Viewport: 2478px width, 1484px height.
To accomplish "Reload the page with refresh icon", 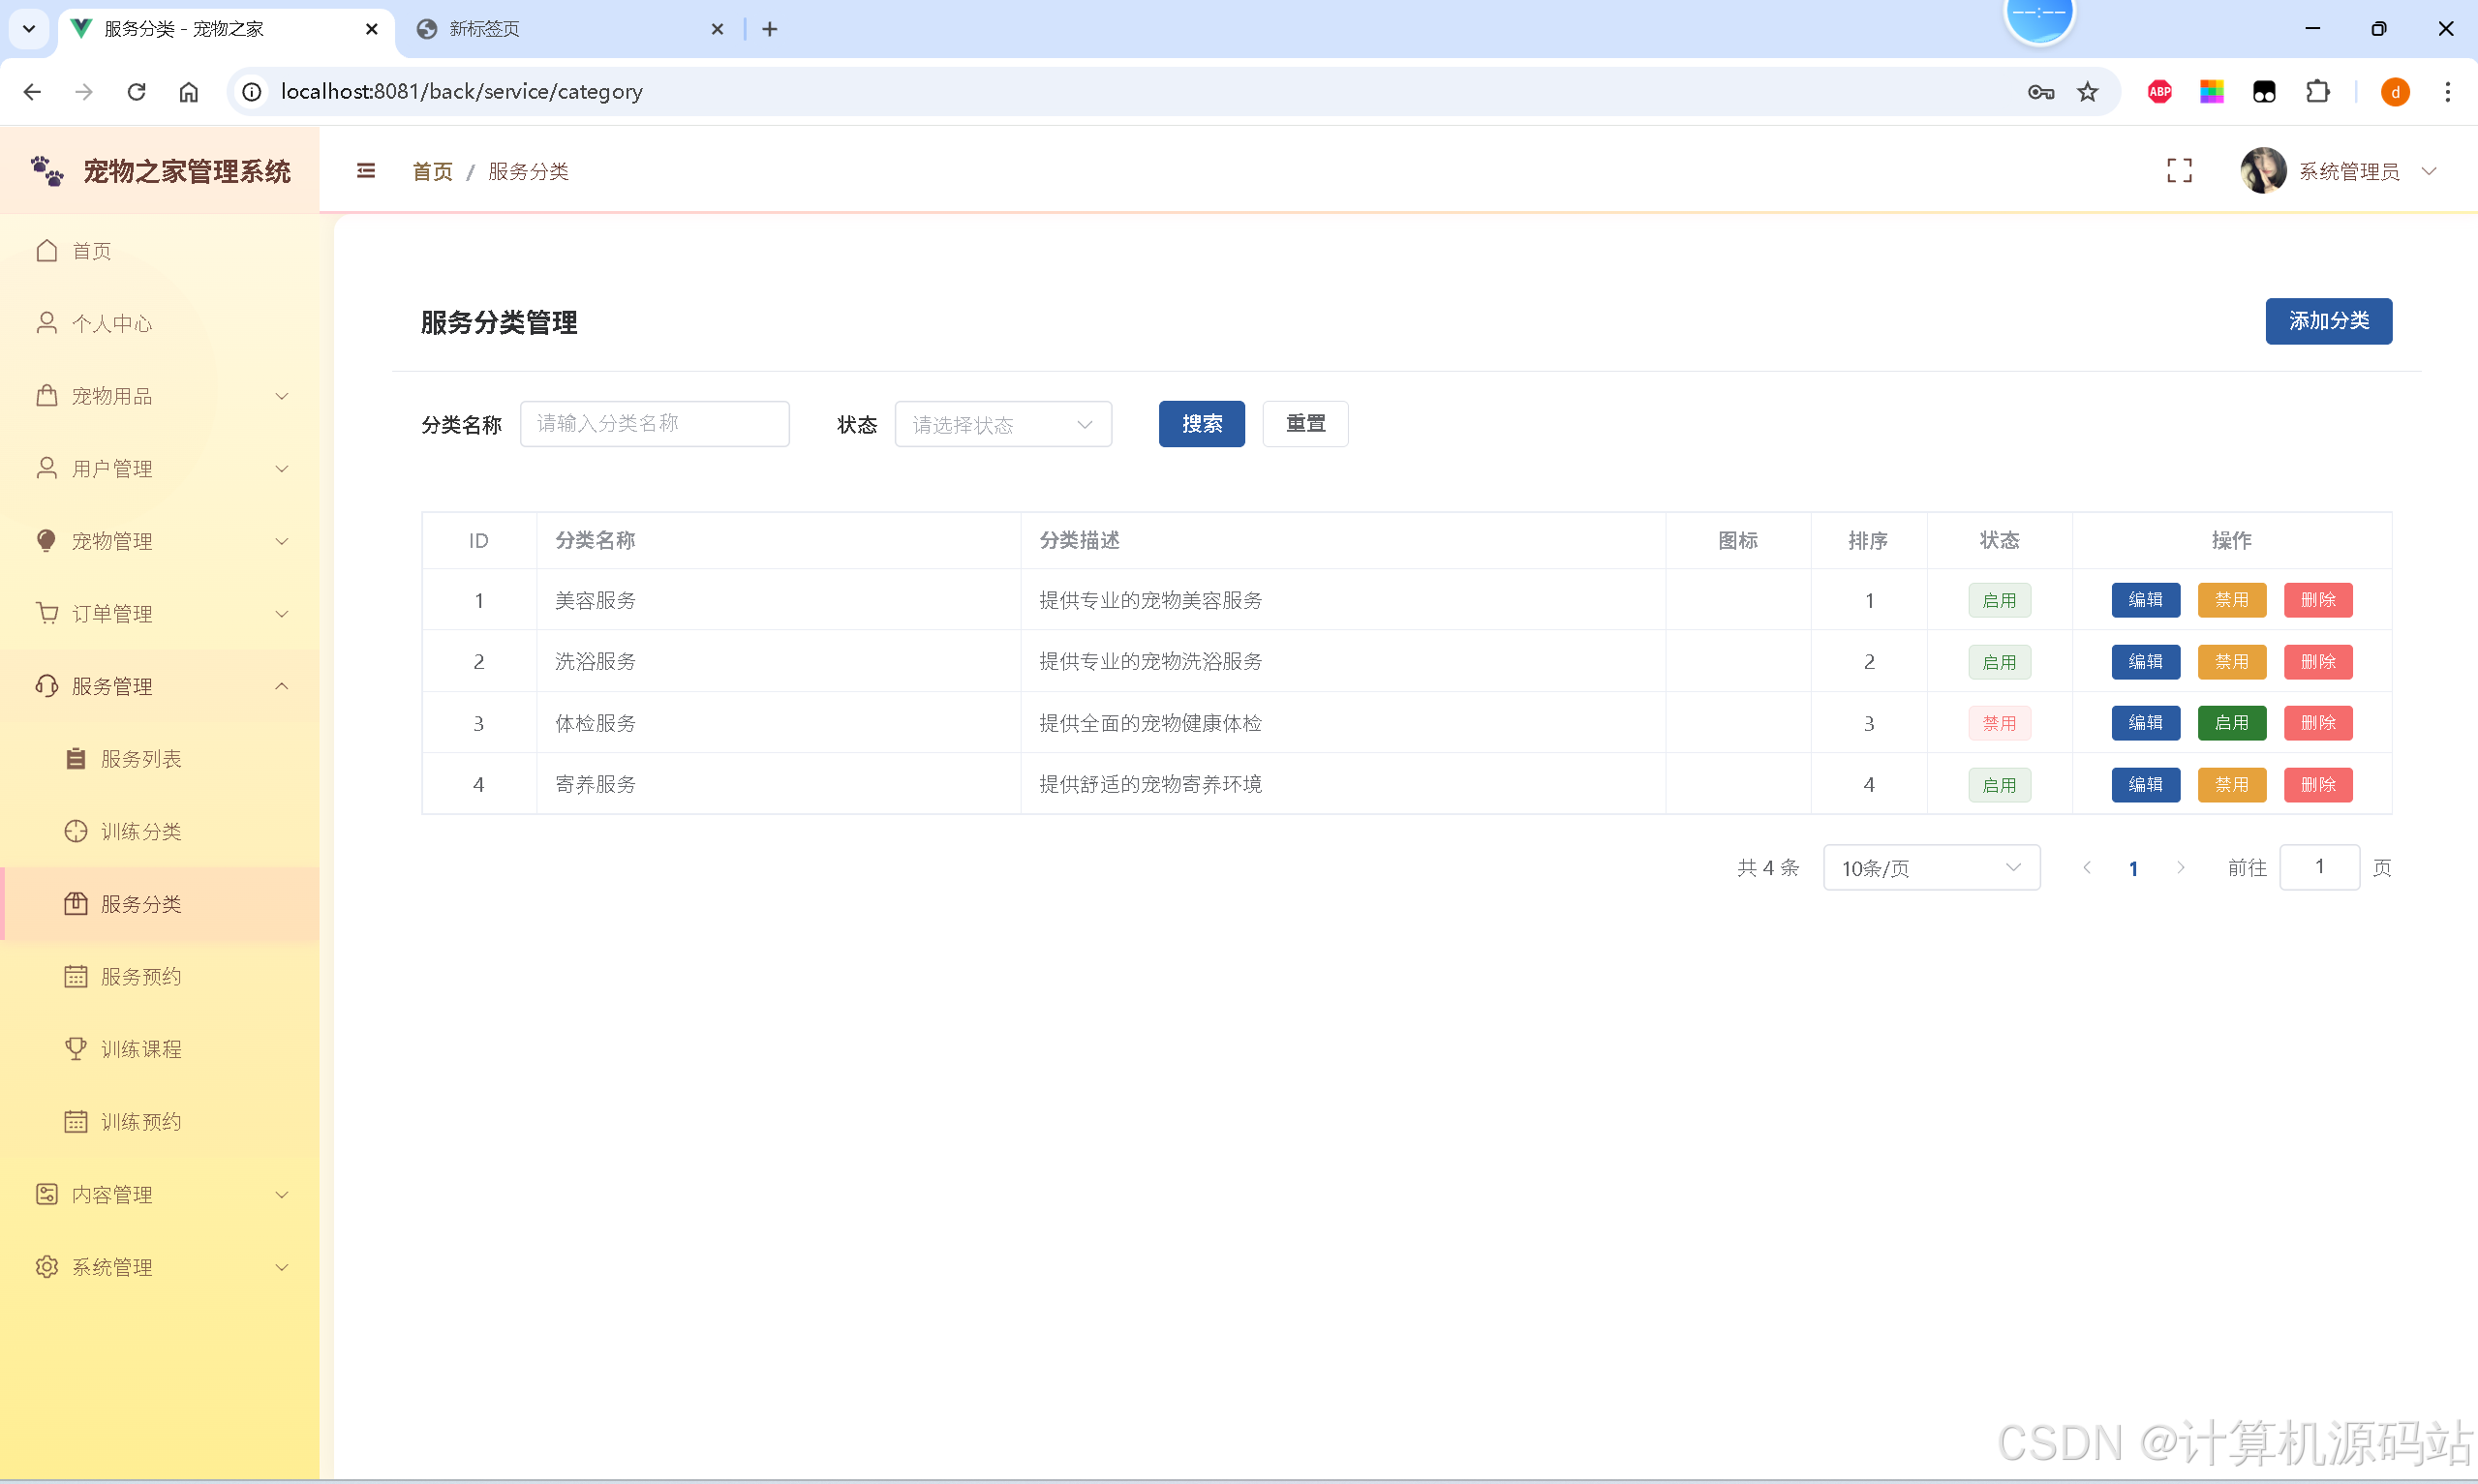I will pyautogui.click(x=137, y=92).
